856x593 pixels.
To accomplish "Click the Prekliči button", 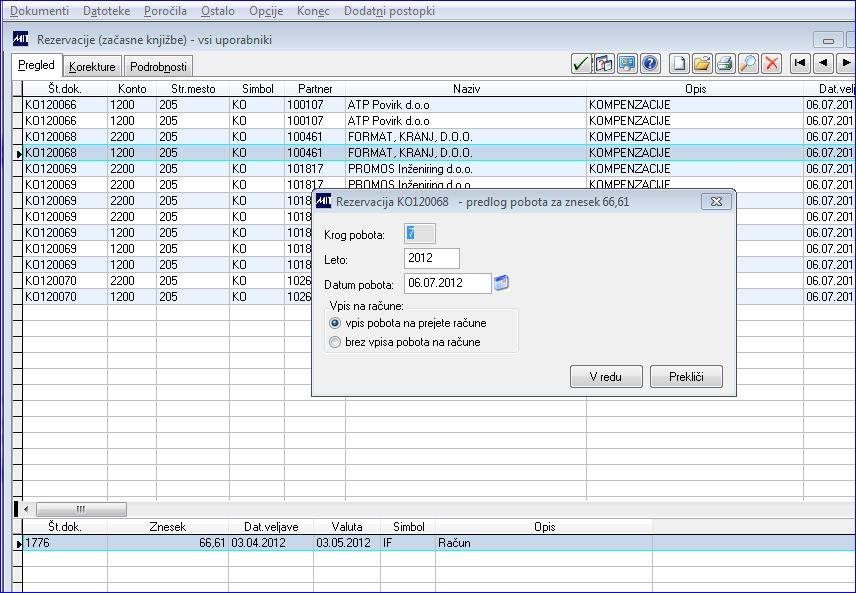I will 686,377.
